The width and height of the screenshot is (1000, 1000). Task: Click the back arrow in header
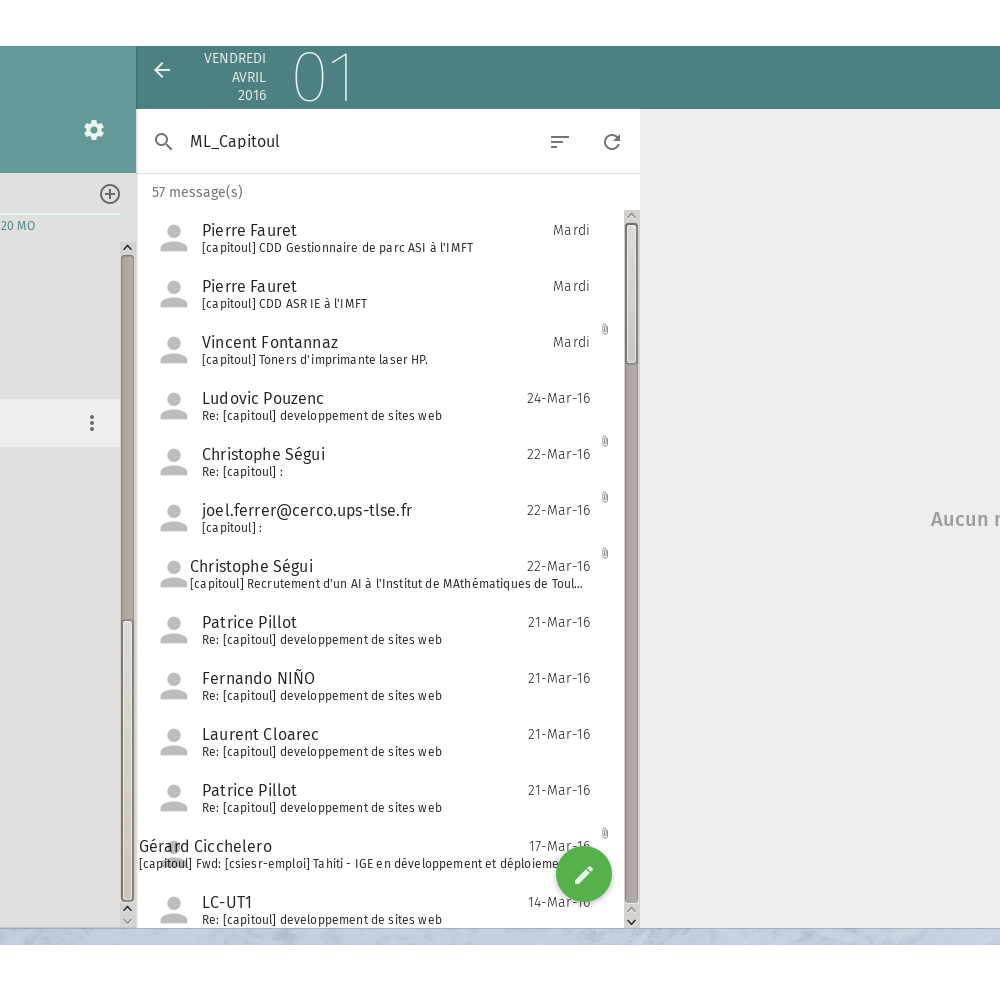click(162, 70)
